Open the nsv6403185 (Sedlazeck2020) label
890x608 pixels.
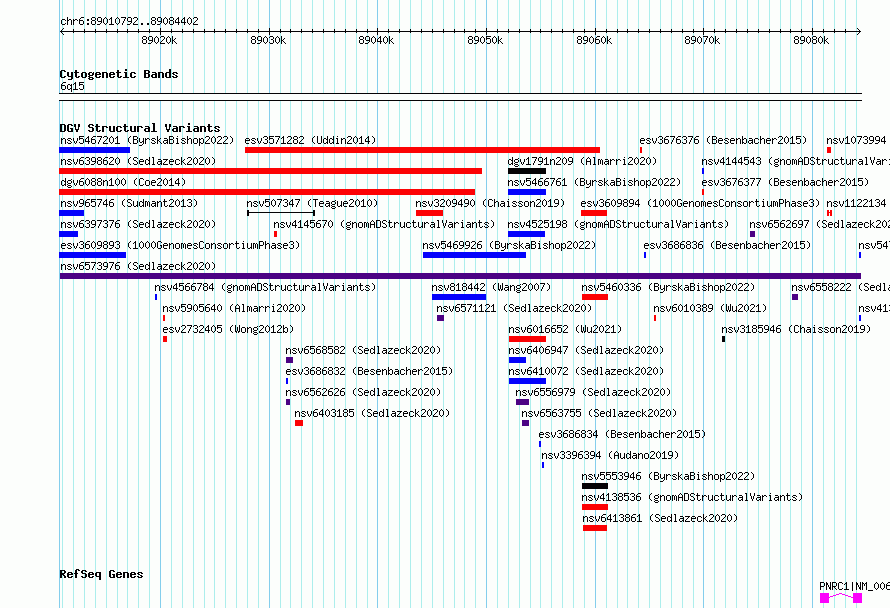click(372, 413)
